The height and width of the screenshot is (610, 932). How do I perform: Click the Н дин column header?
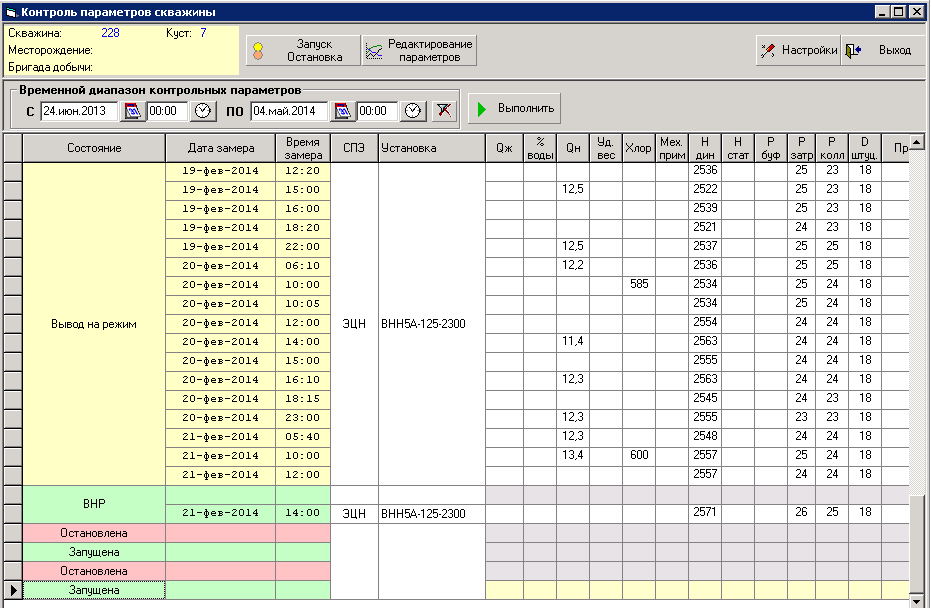(705, 148)
